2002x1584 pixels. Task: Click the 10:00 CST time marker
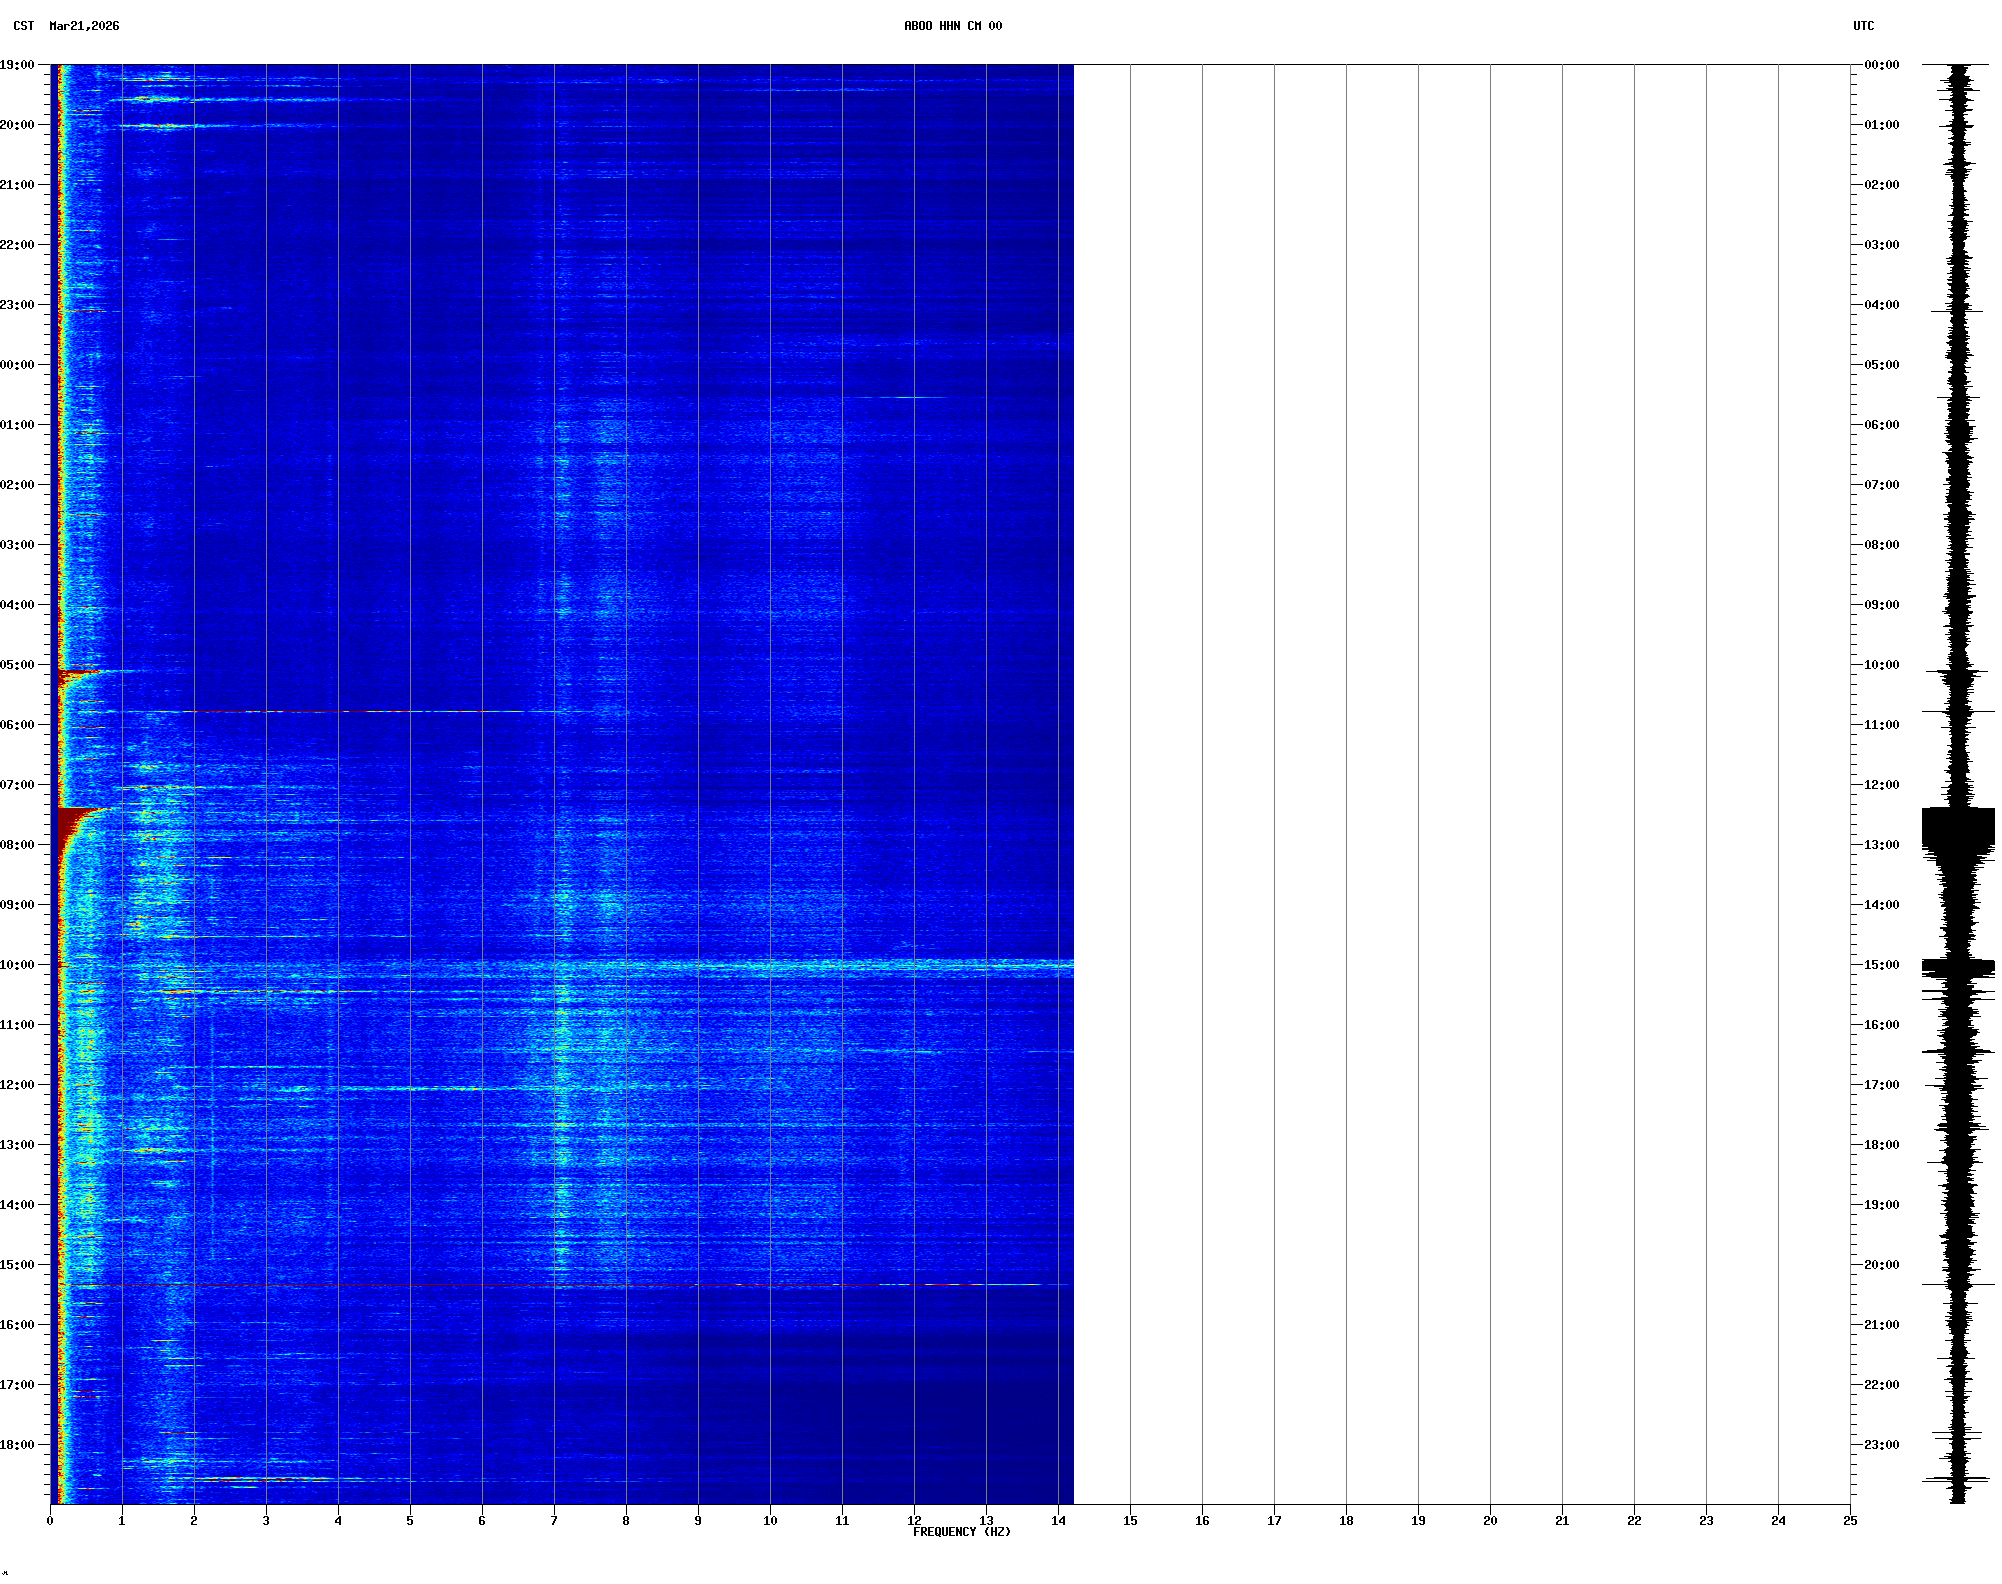click(x=17, y=965)
